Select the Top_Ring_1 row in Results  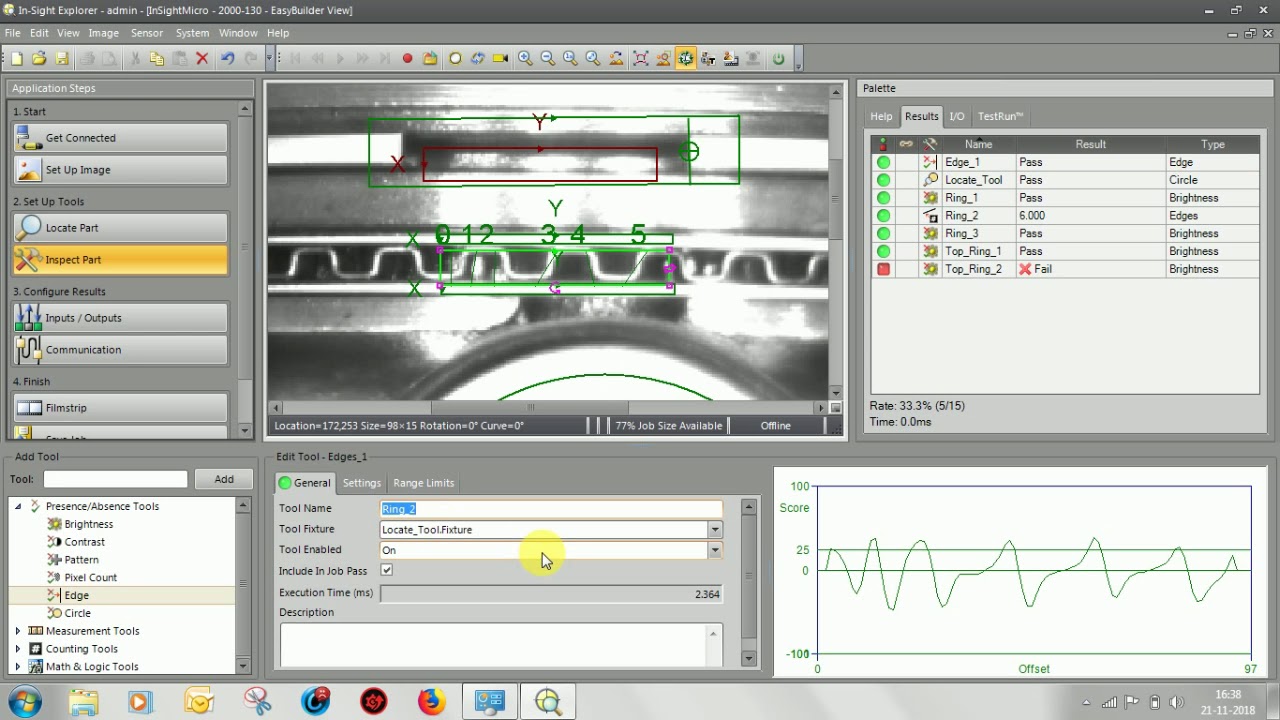click(x=1065, y=252)
